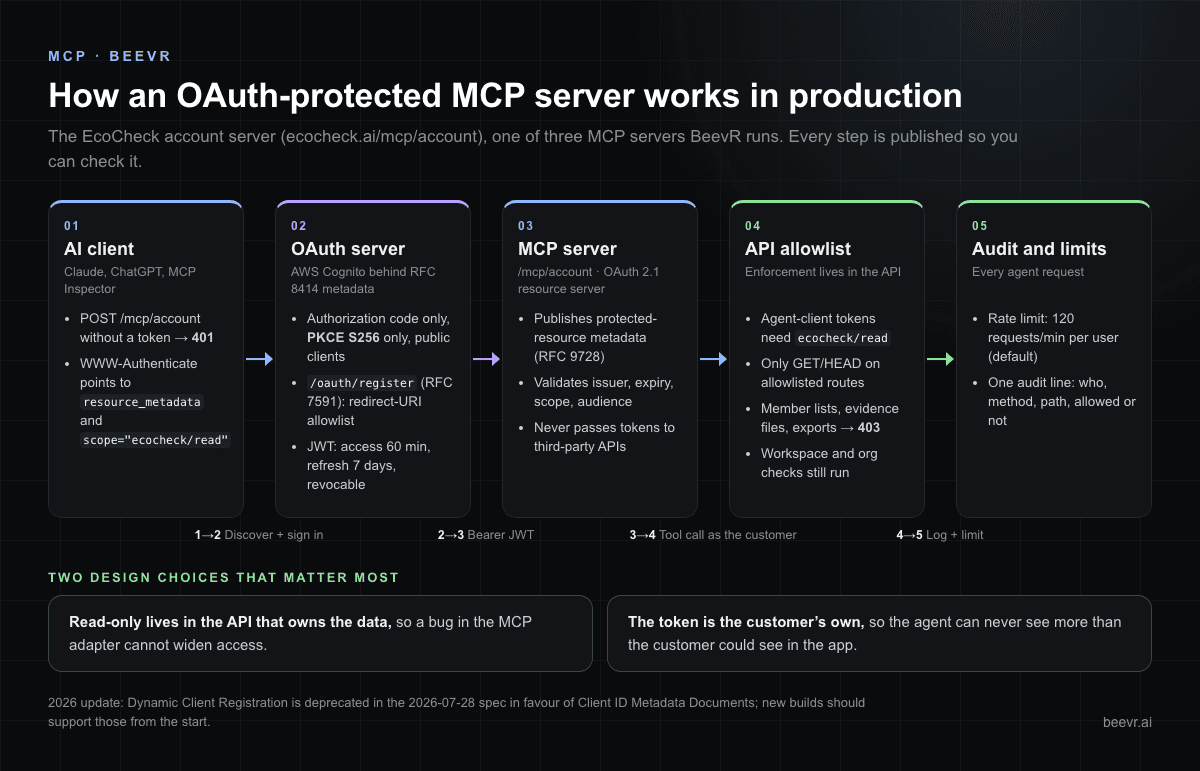Select the 'AI client' card heading
Viewport: 1200px width, 771px height.
click(99, 249)
